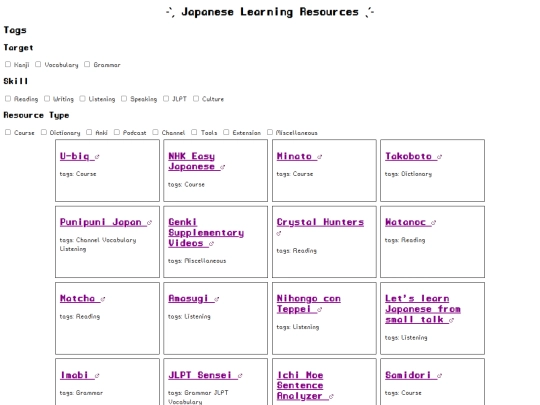Click external-link icon beside Imabi

point(97,375)
